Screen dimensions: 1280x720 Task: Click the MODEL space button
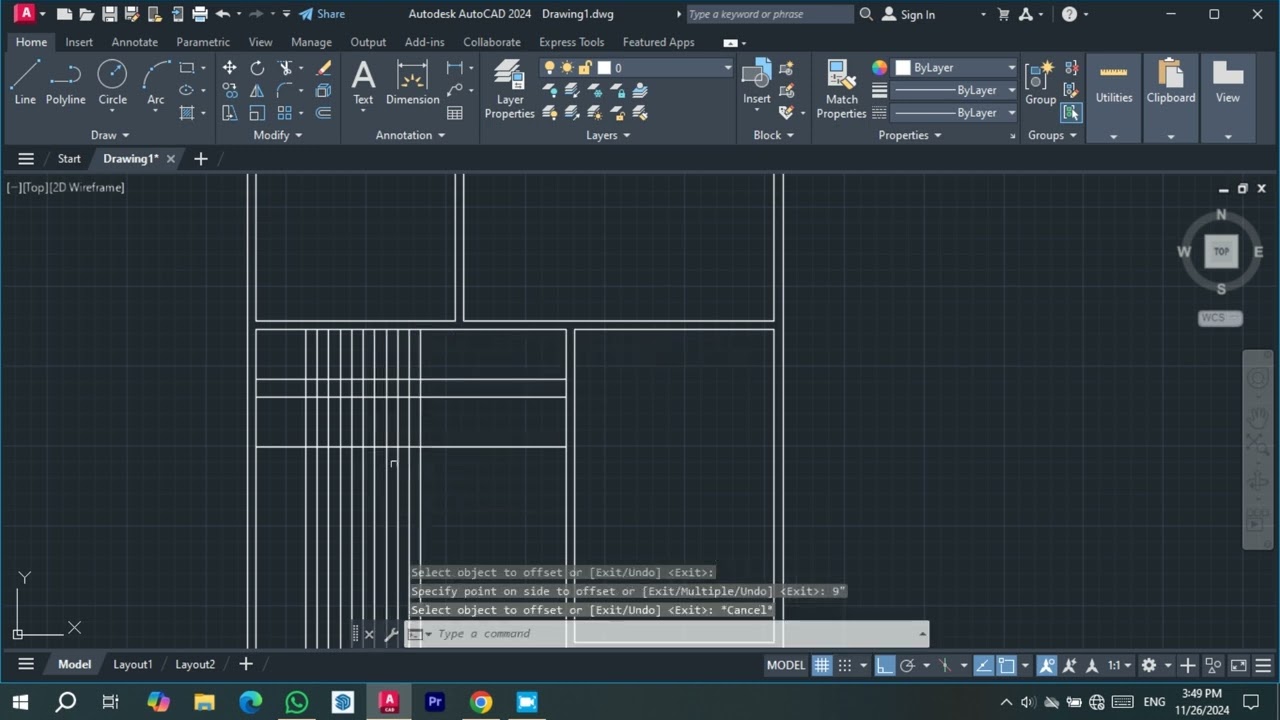[x=785, y=665]
